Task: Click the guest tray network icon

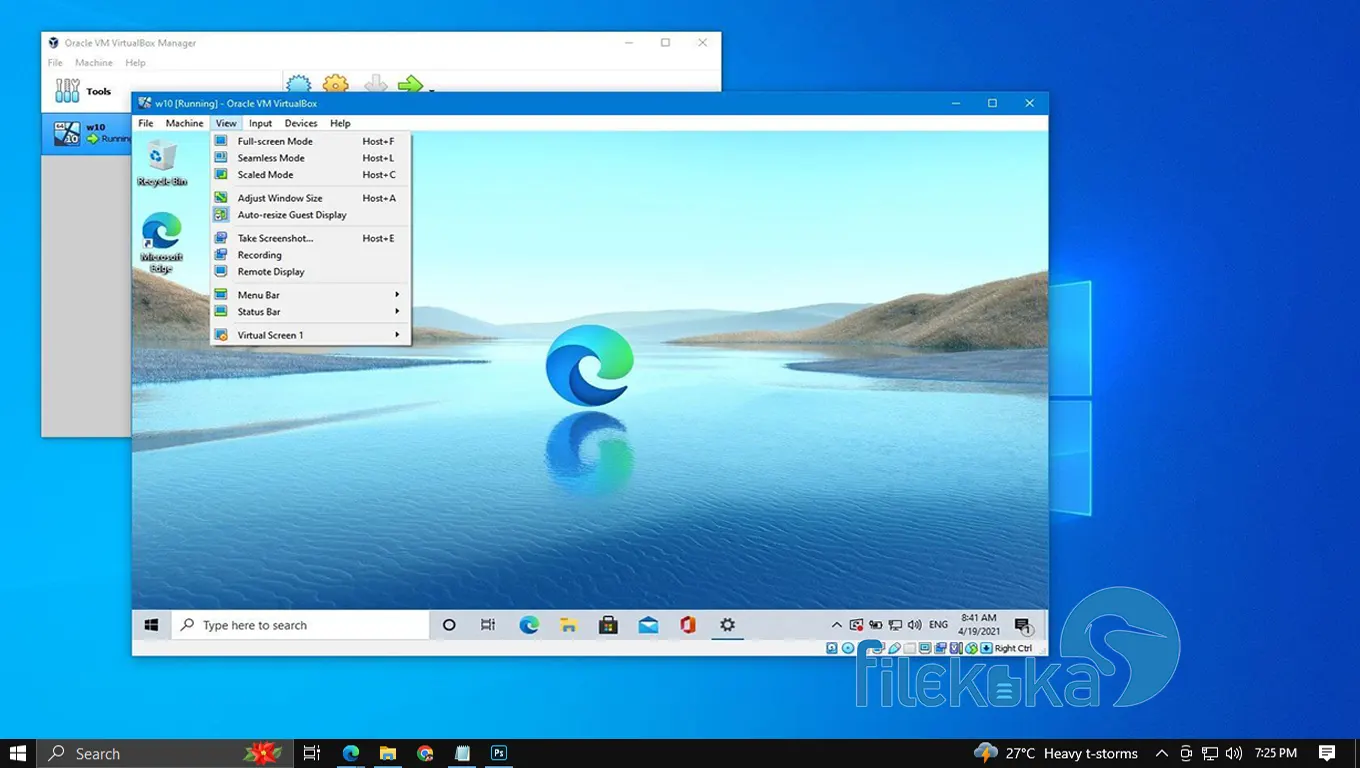Action: click(895, 625)
